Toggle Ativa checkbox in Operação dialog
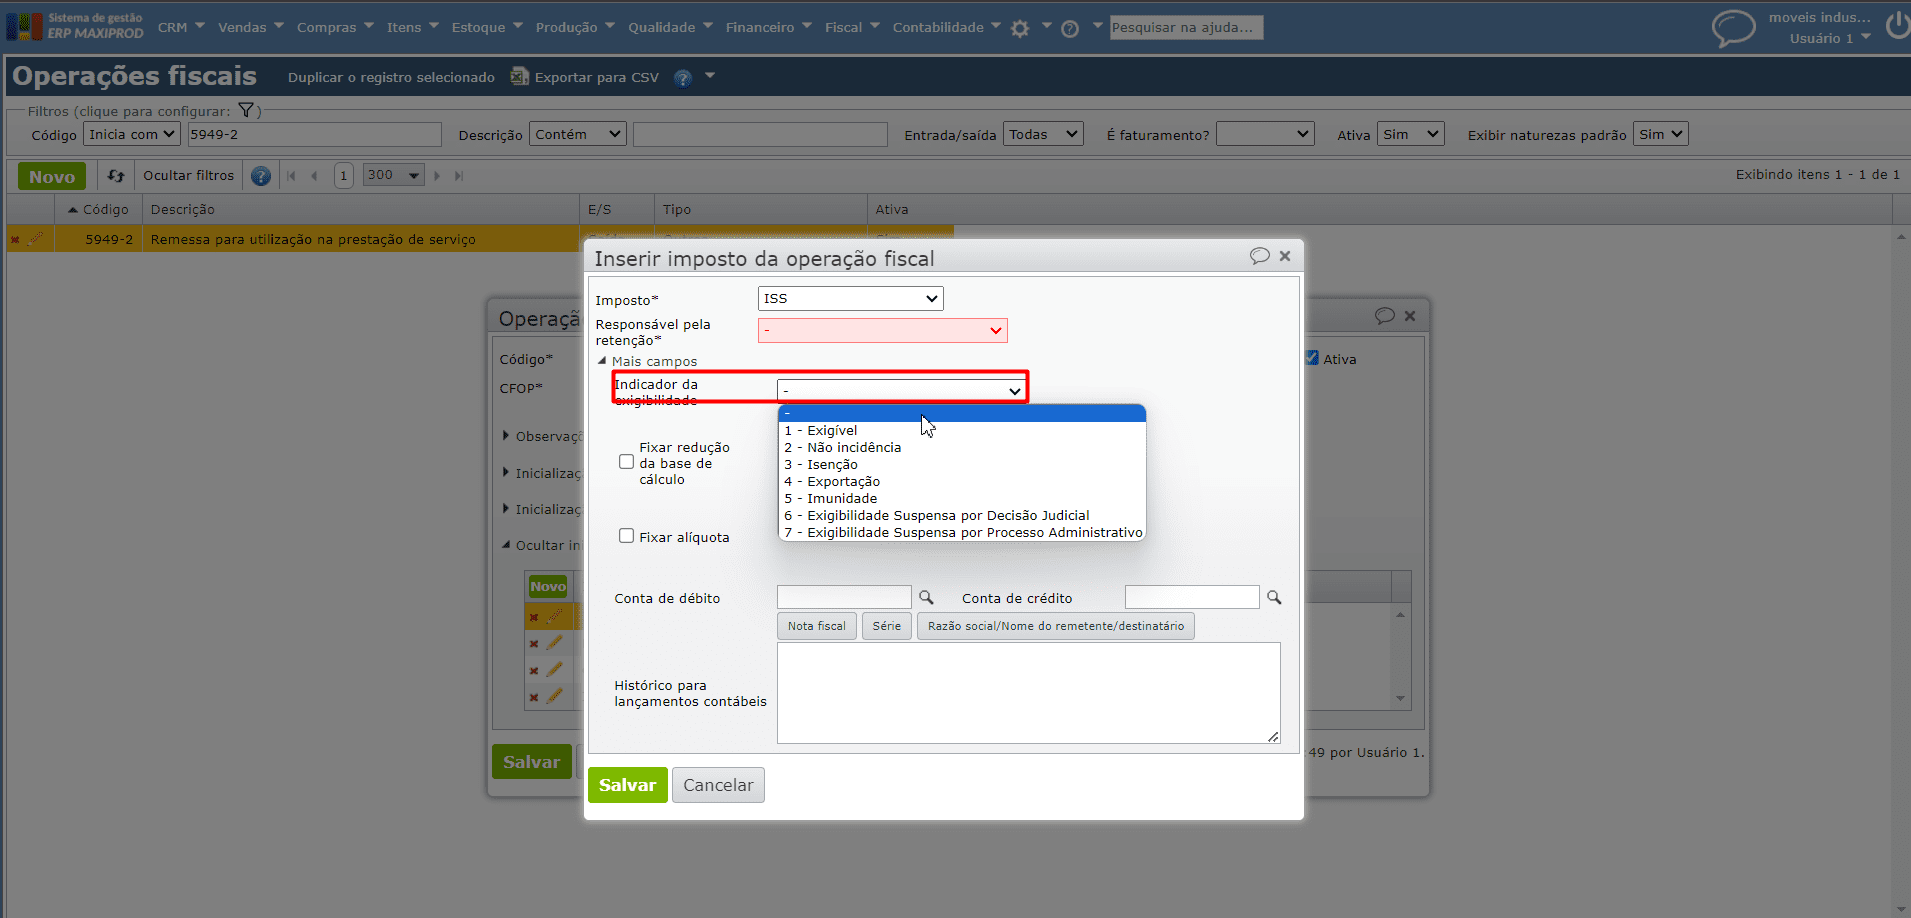The height and width of the screenshot is (918, 1911). coord(1312,358)
